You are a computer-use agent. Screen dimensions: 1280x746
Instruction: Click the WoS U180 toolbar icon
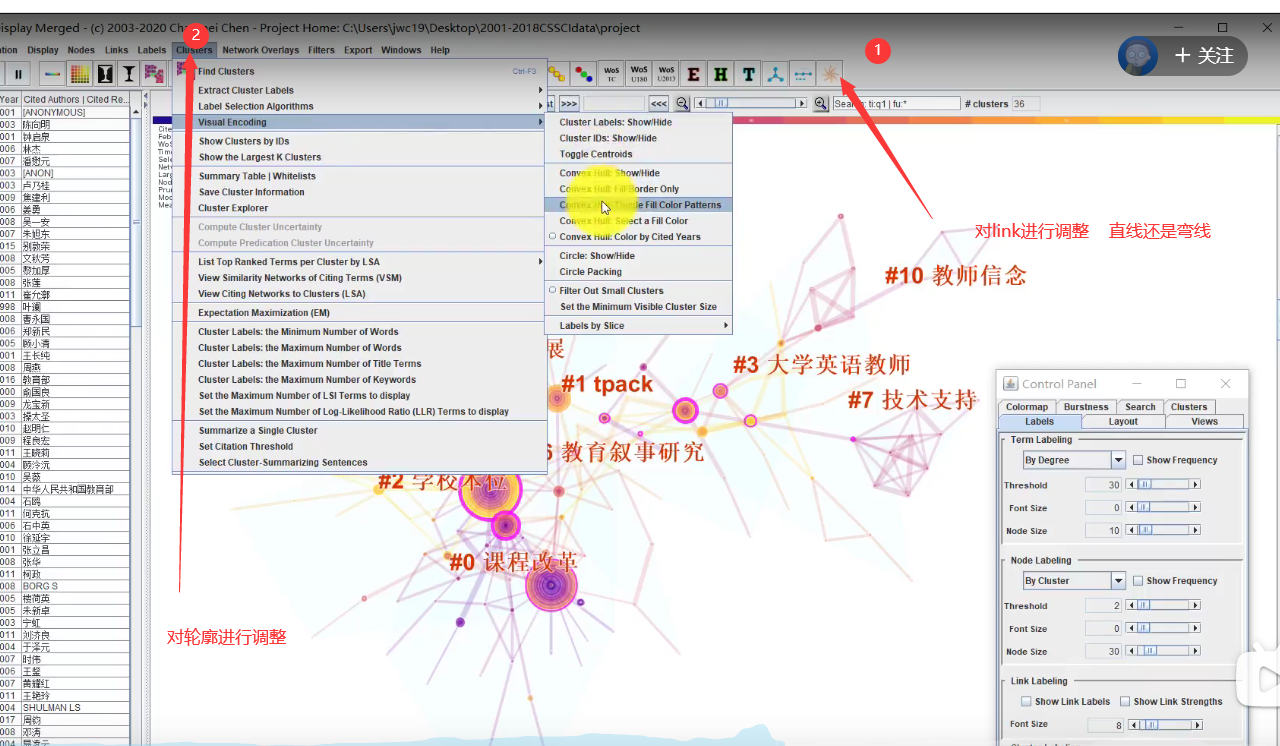click(x=639, y=74)
